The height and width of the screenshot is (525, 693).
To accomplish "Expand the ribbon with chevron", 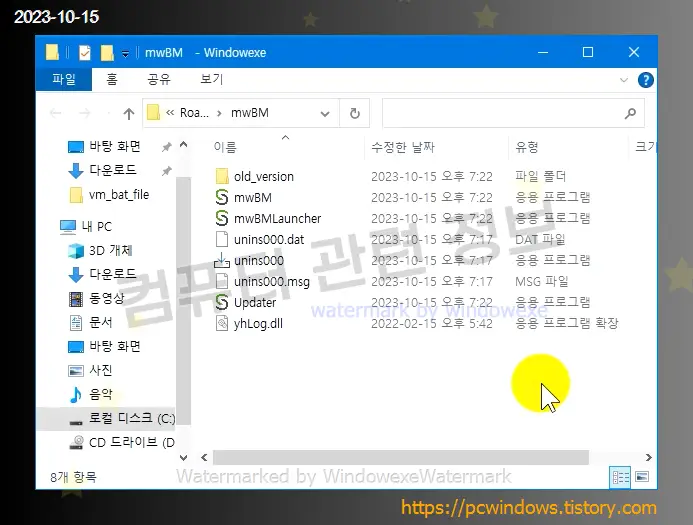I will pos(624,80).
